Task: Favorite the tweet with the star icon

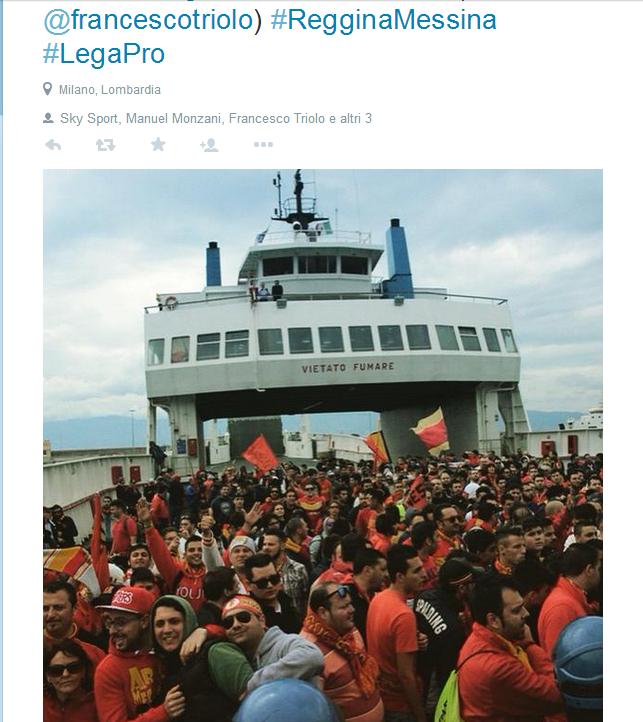Action: tap(158, 145)
